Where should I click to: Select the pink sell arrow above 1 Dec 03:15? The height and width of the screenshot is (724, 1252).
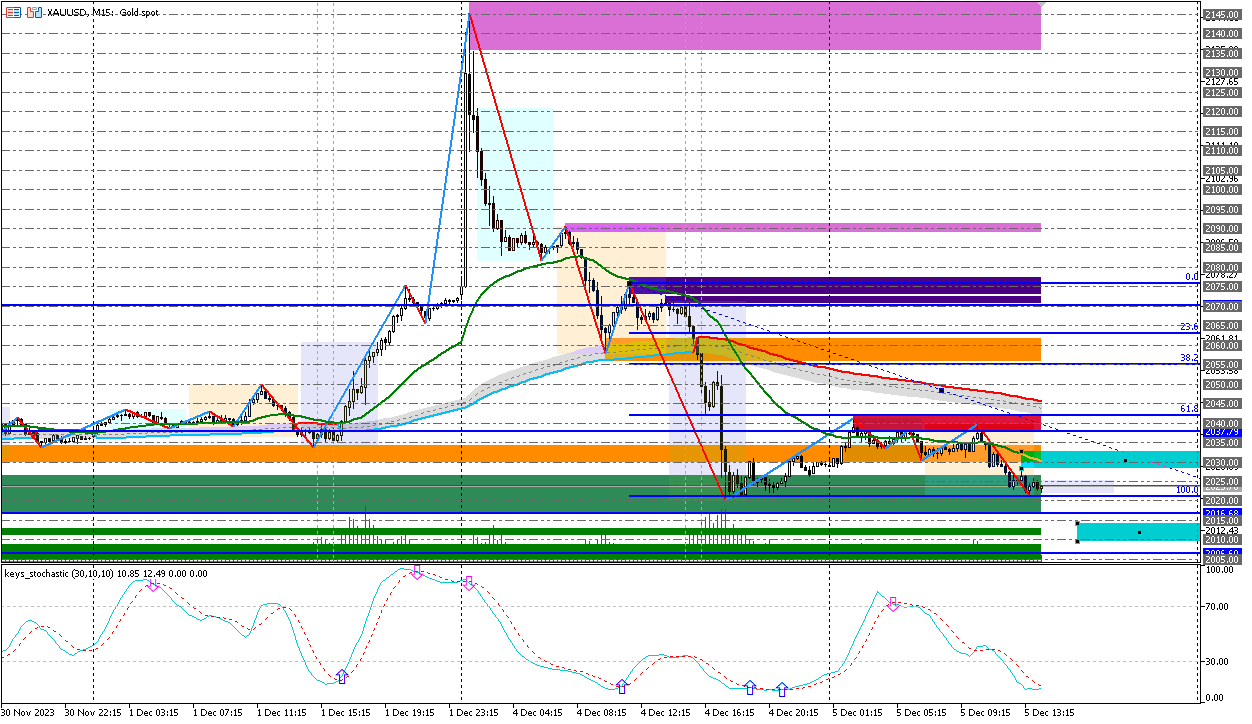[153, 585]
